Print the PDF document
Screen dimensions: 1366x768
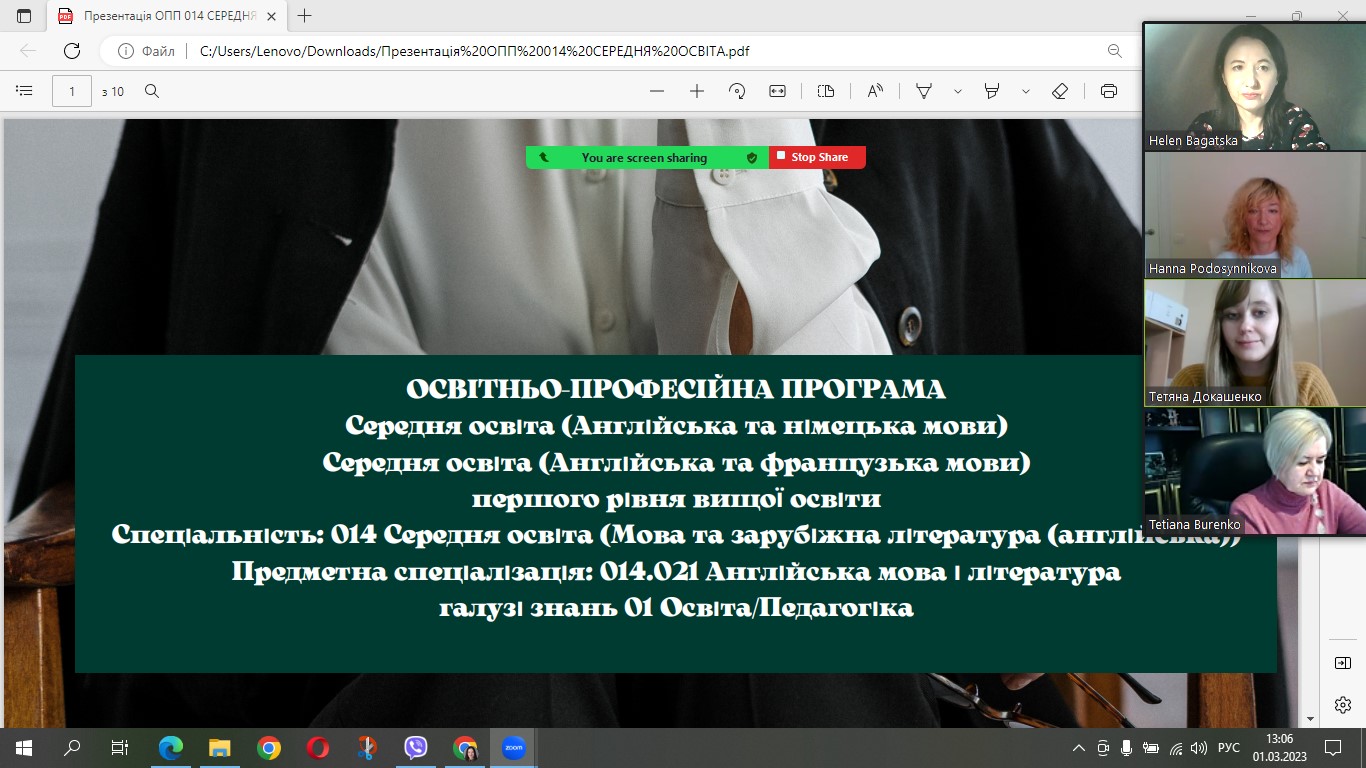coord(1108,91)
